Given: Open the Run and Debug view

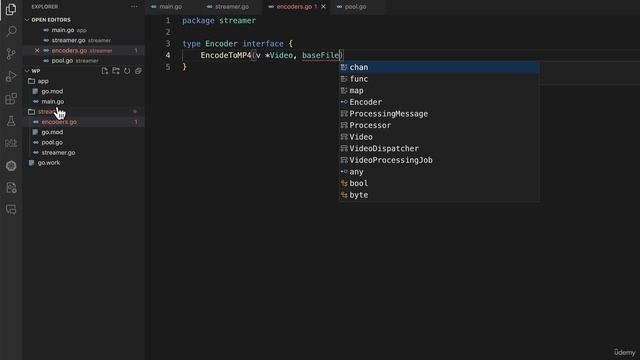Looking at the screenshot, I should pyautogui.click(x=11, y=76).
